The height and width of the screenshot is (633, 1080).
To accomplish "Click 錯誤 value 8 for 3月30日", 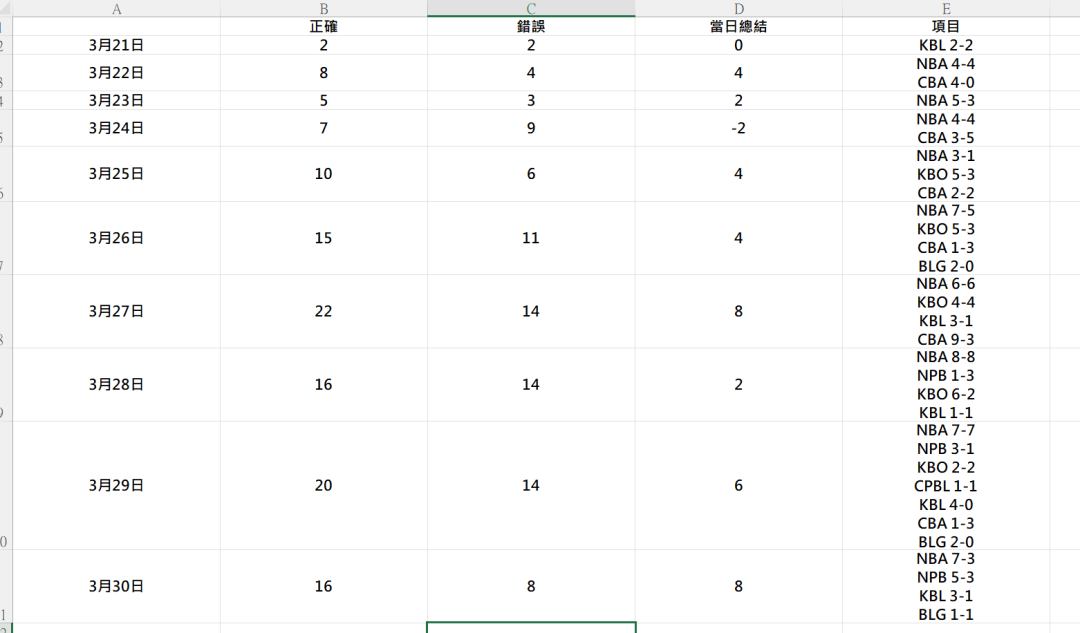I will pyautogui.click(x=531, y=586).
